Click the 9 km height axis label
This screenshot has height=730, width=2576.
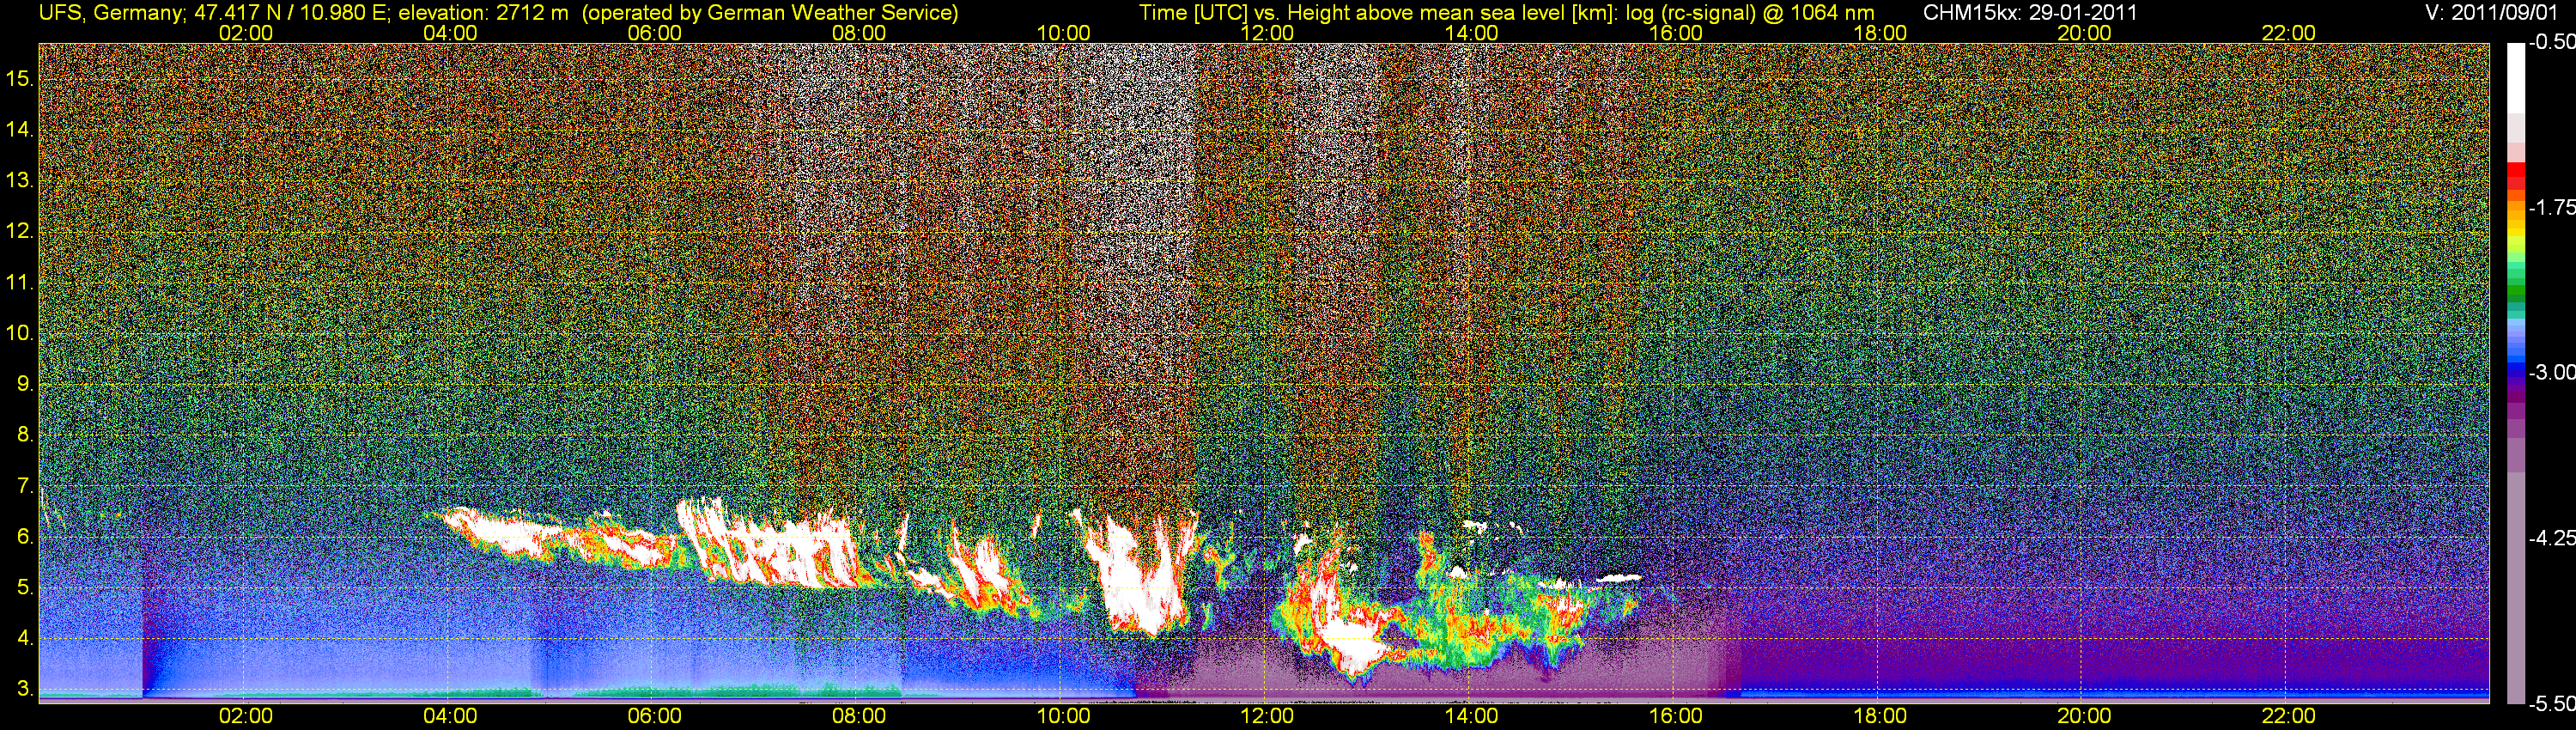[x=25, y=384]
